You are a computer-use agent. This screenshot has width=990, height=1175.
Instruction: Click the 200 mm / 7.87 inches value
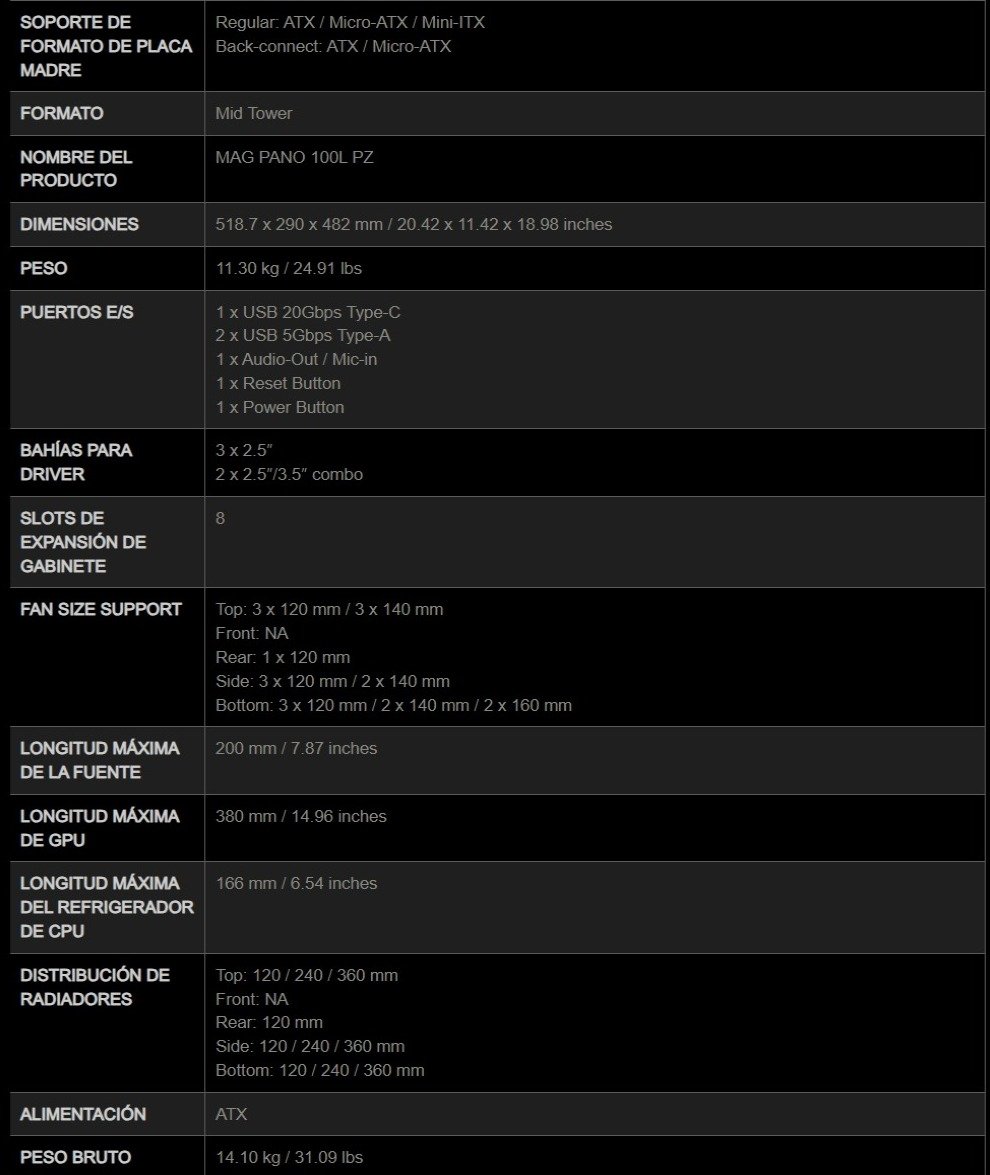pos(296,748)
